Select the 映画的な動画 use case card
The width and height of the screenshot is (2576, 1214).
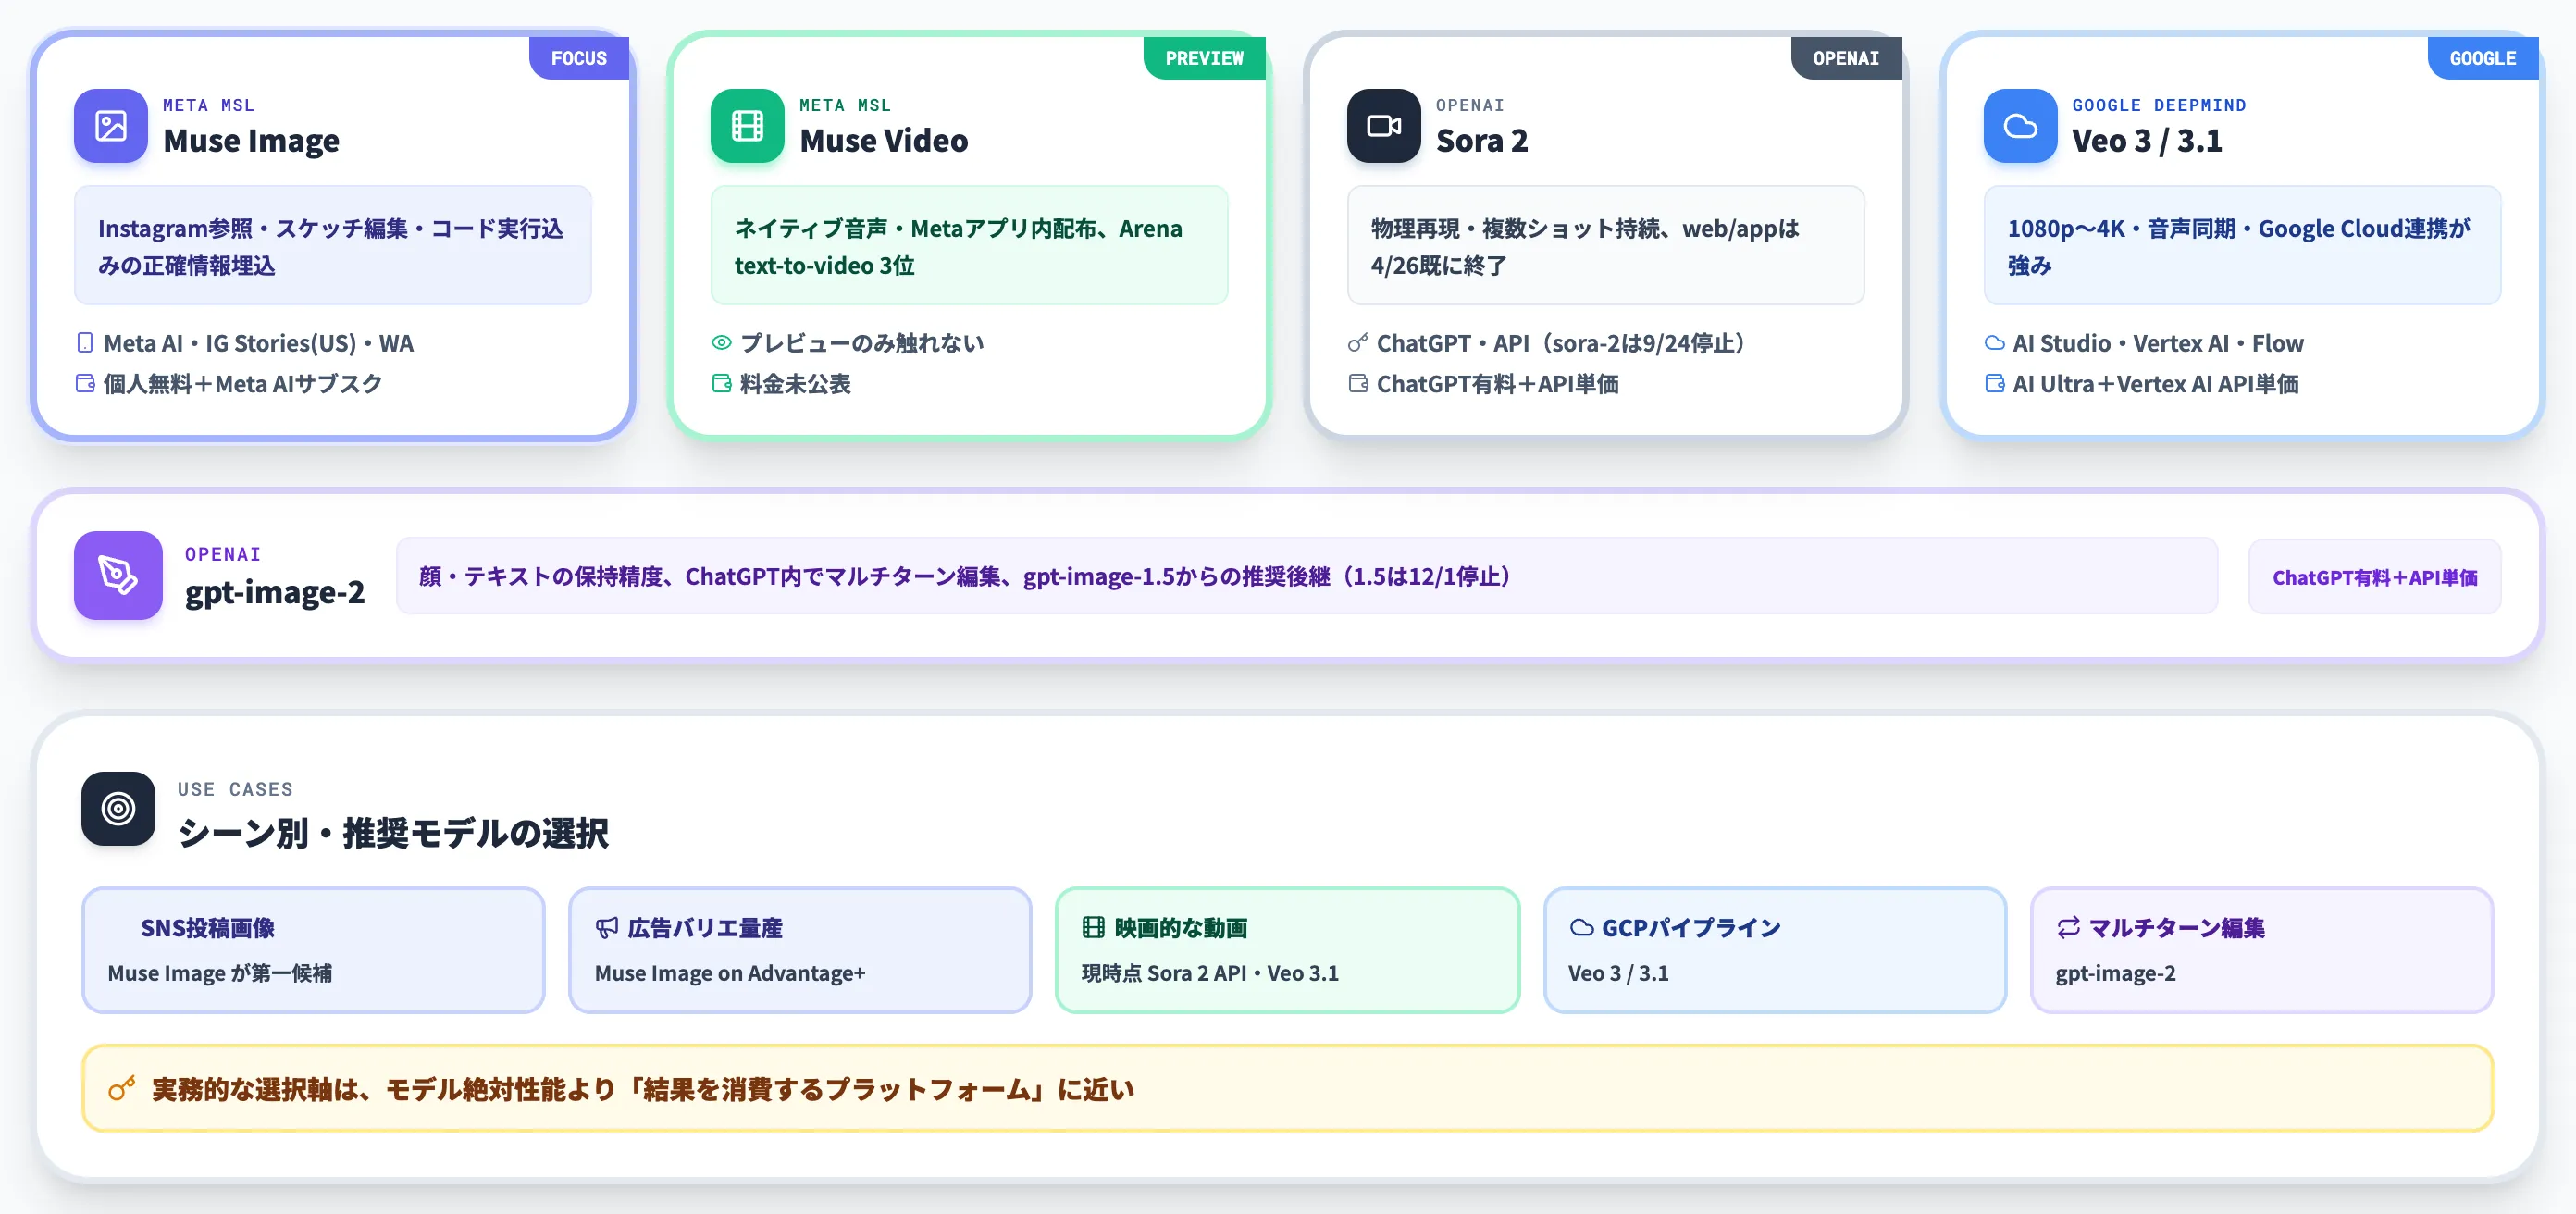click(x=1287, y=950)
